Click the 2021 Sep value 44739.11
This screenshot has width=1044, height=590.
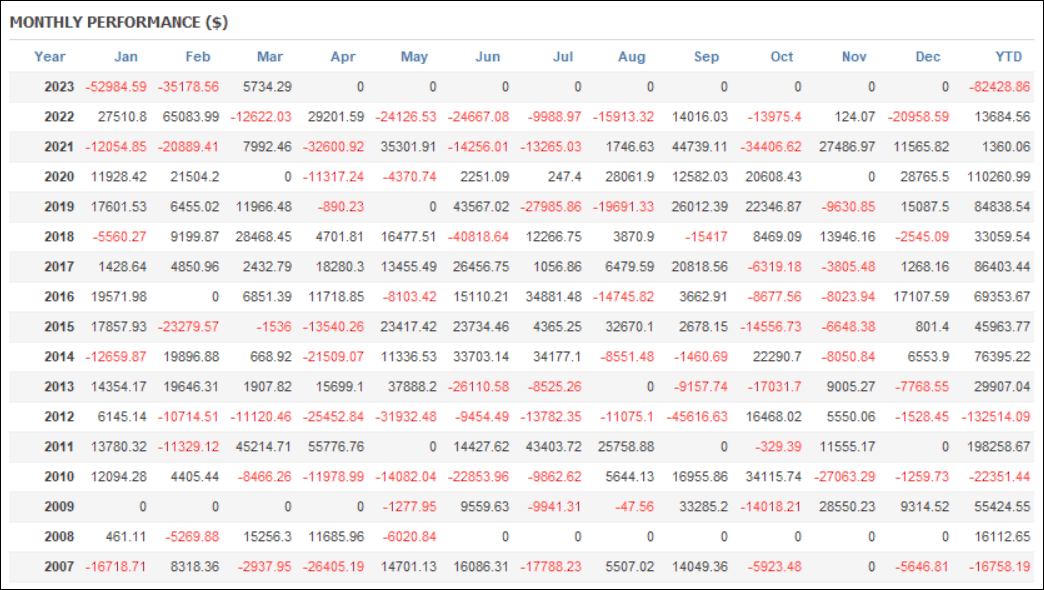(x=697, y=147)
